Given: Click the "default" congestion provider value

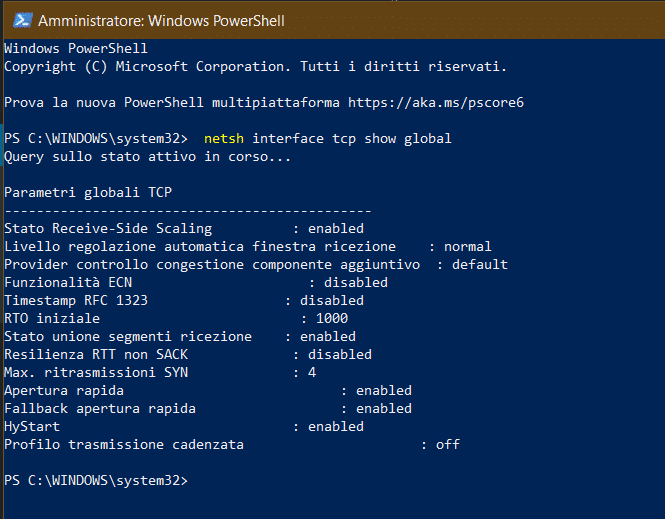Looking at the screenshot, I should 479,265.
